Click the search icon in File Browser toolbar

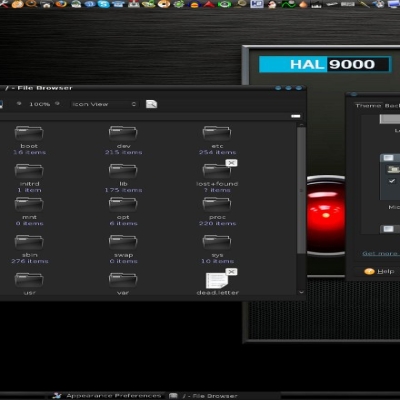point(151,104)
